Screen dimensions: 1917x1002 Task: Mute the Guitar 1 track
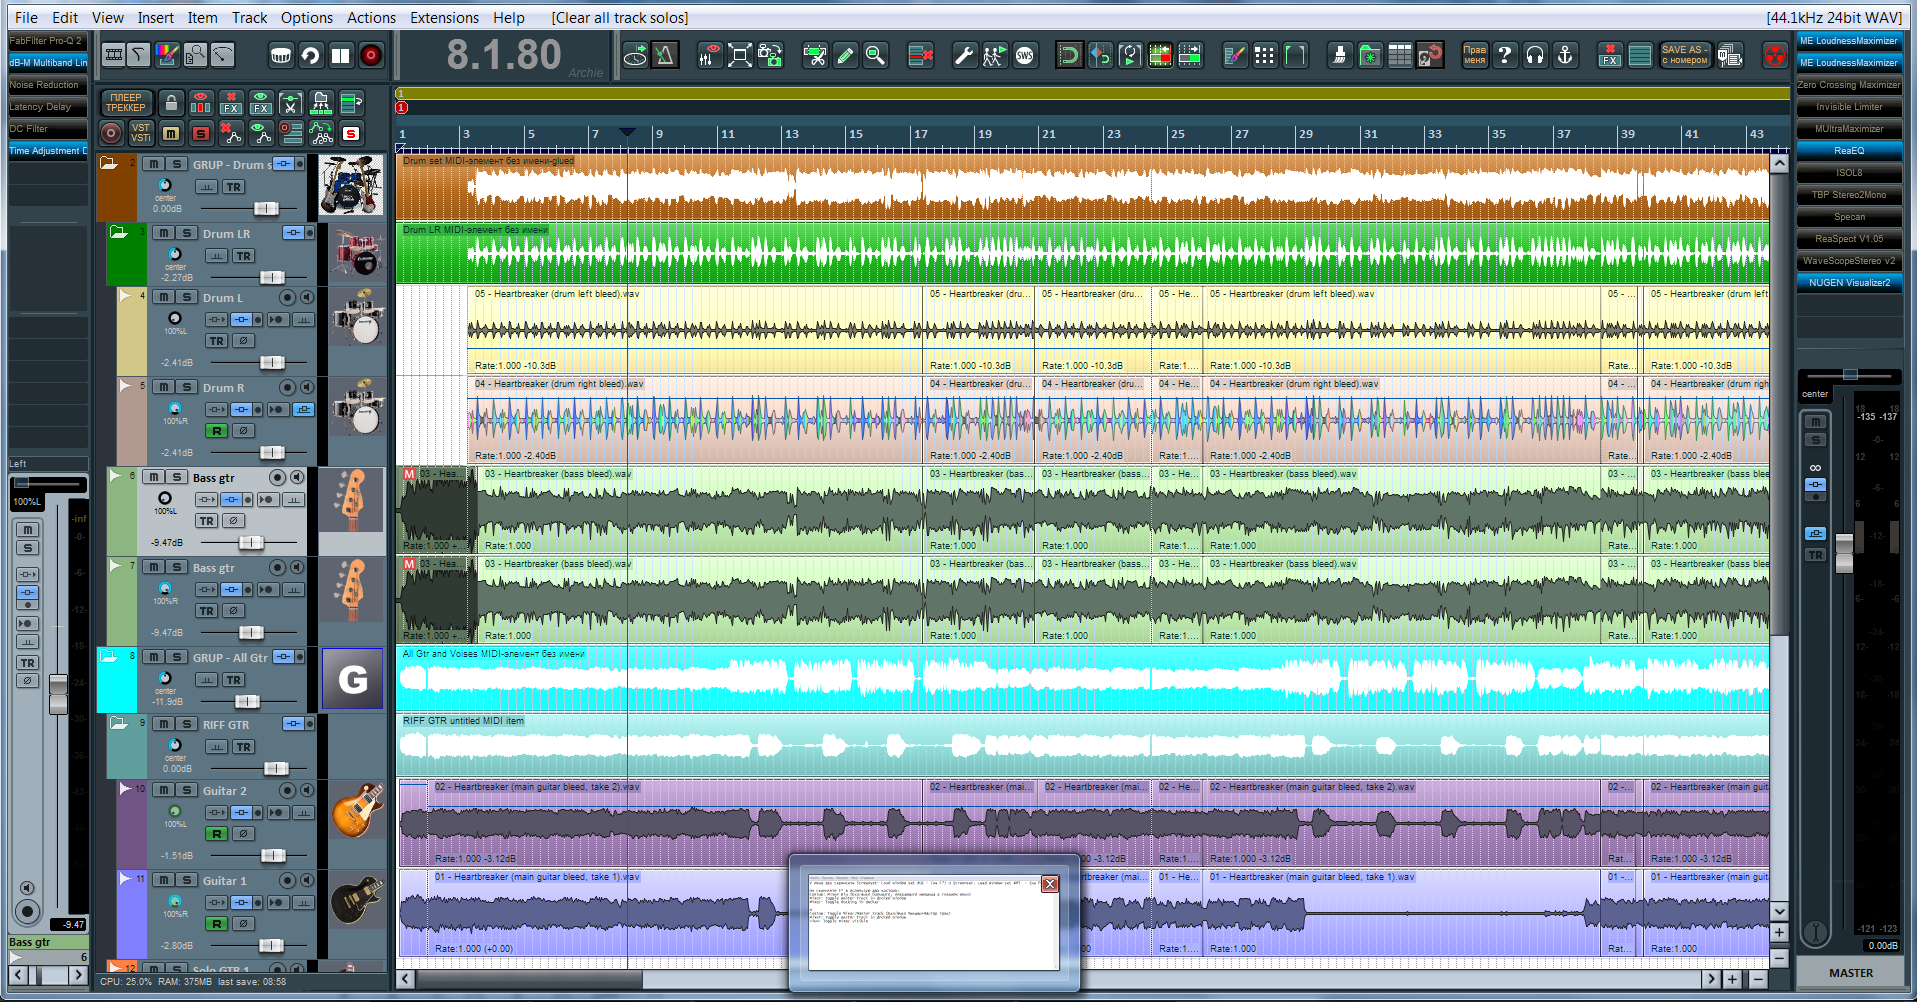pos(164,880)
